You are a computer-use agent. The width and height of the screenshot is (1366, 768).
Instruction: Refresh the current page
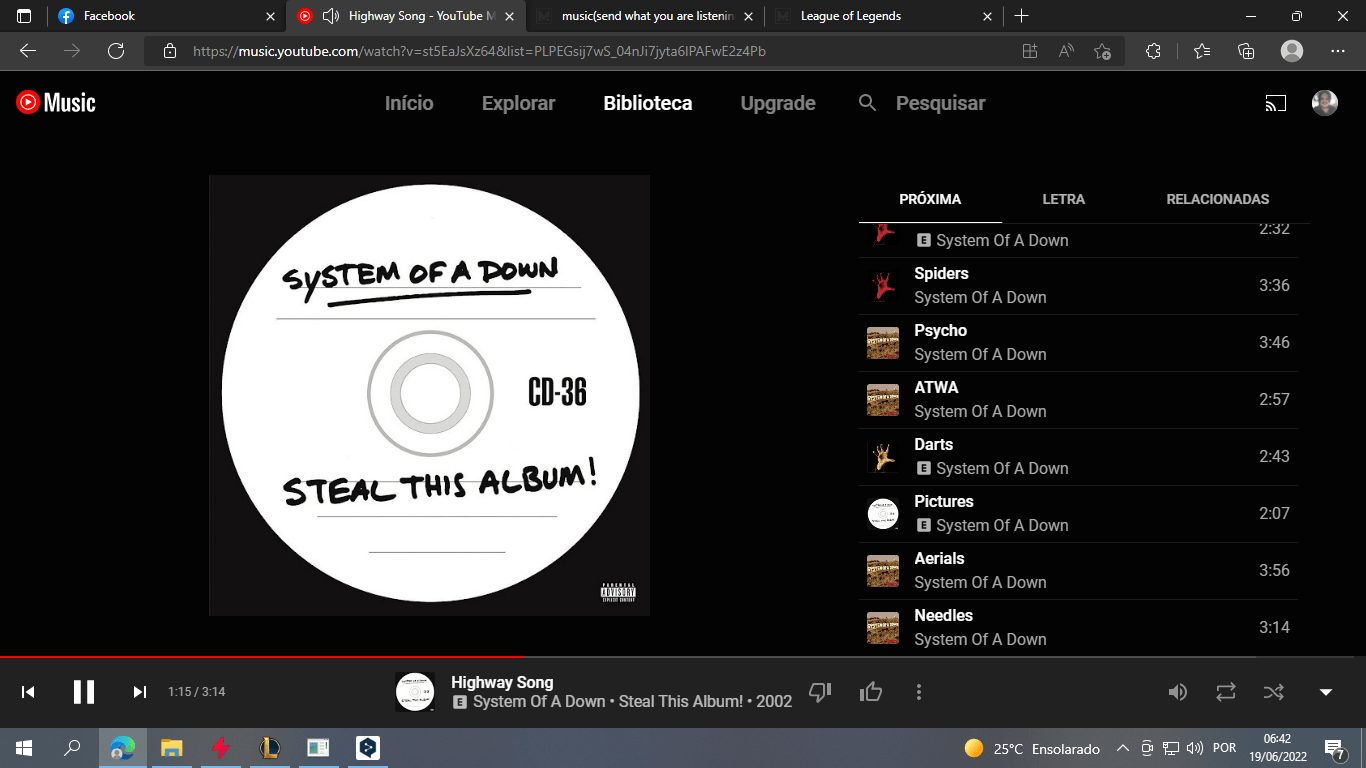point(116,51)
